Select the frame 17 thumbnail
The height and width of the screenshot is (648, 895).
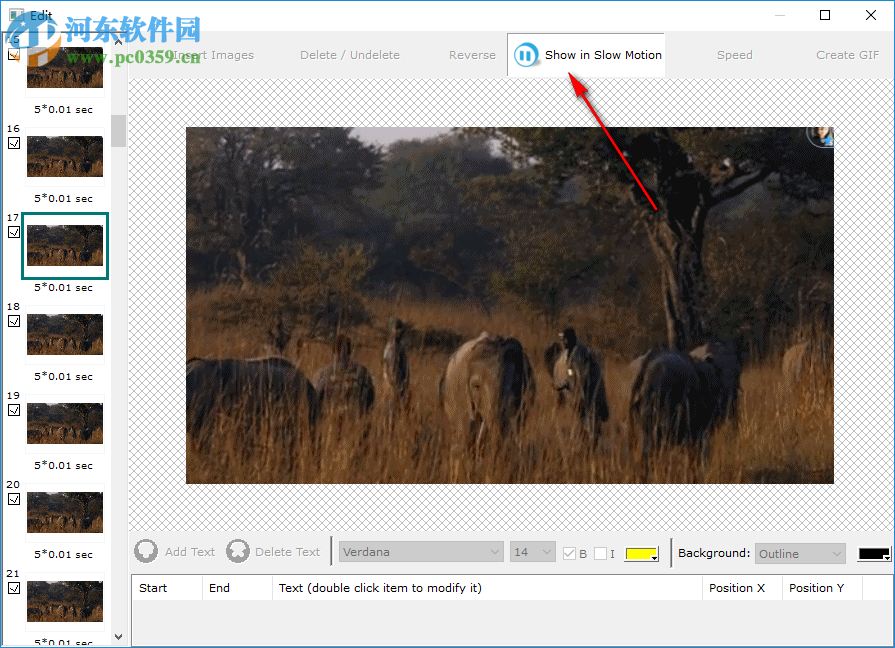coord(64,245)
